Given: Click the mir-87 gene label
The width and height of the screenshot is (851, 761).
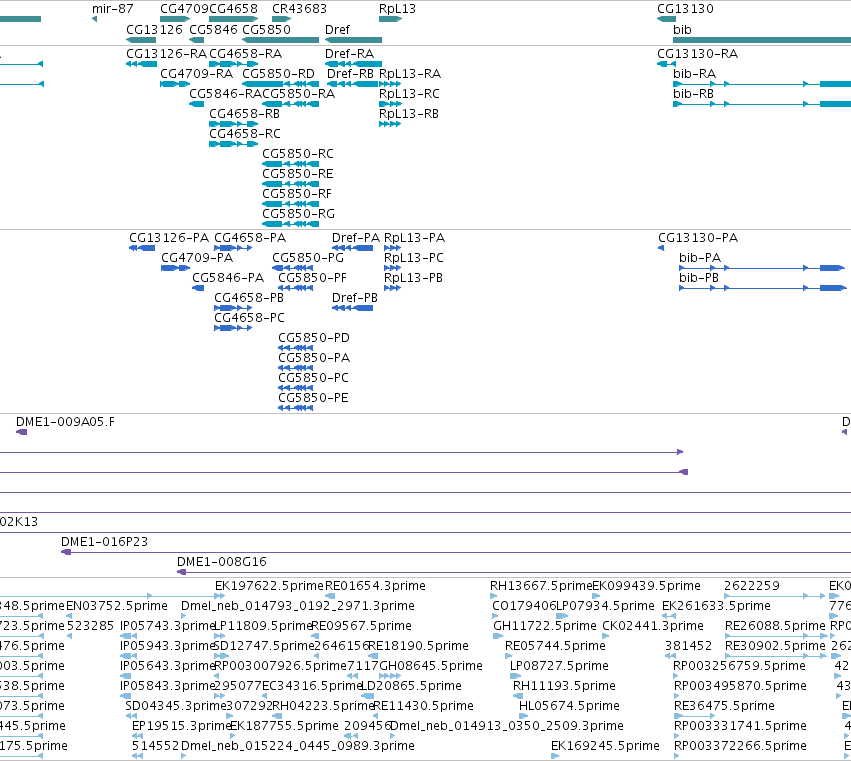Looking at the screenshot, I should tap(112, 9).
